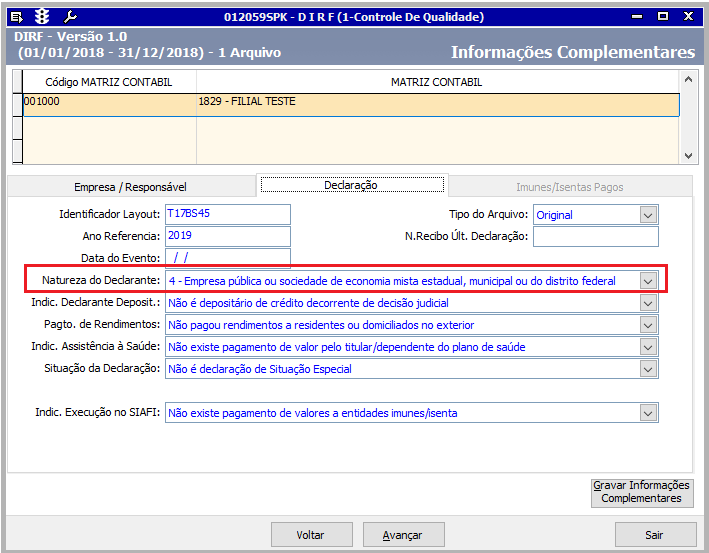Screen dimensions: 709x553
Task: Close the DIRF window with X
Action: tap(688, 16)
